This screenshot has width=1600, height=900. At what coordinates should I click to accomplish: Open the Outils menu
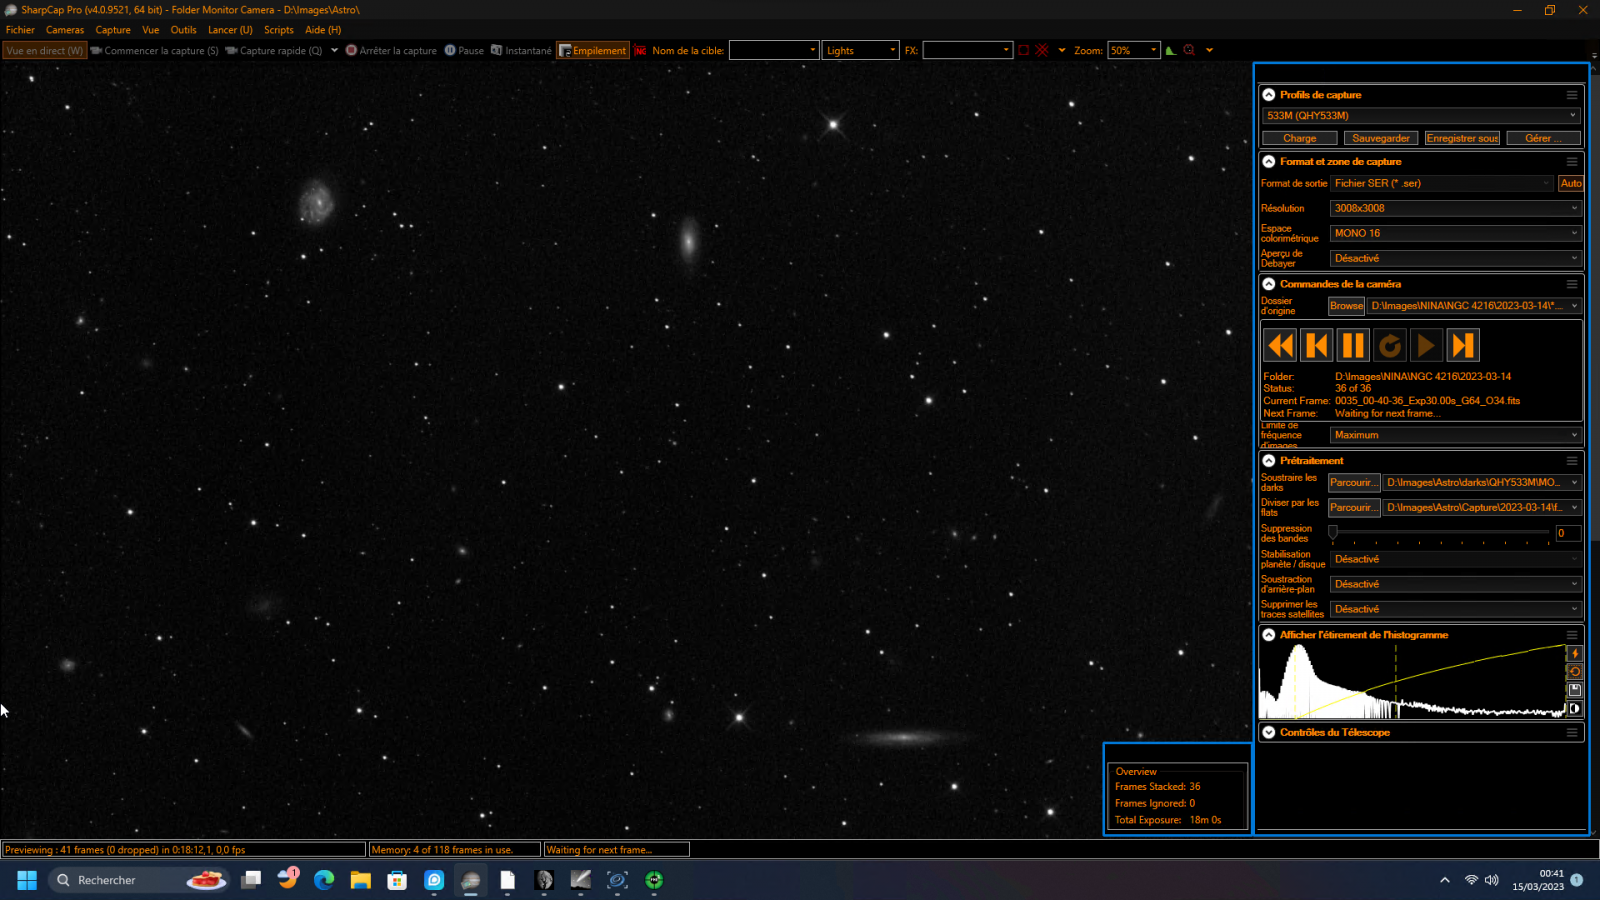click(184, 30)
